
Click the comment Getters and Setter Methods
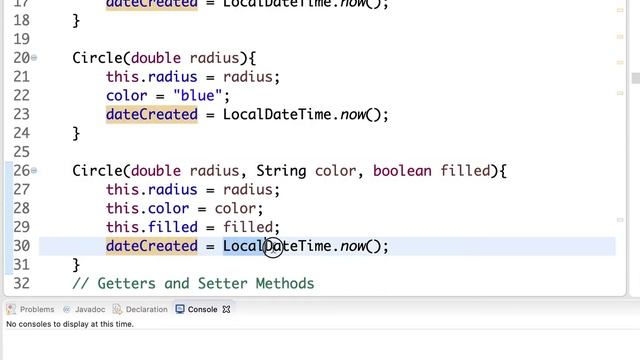coord(193,283)
